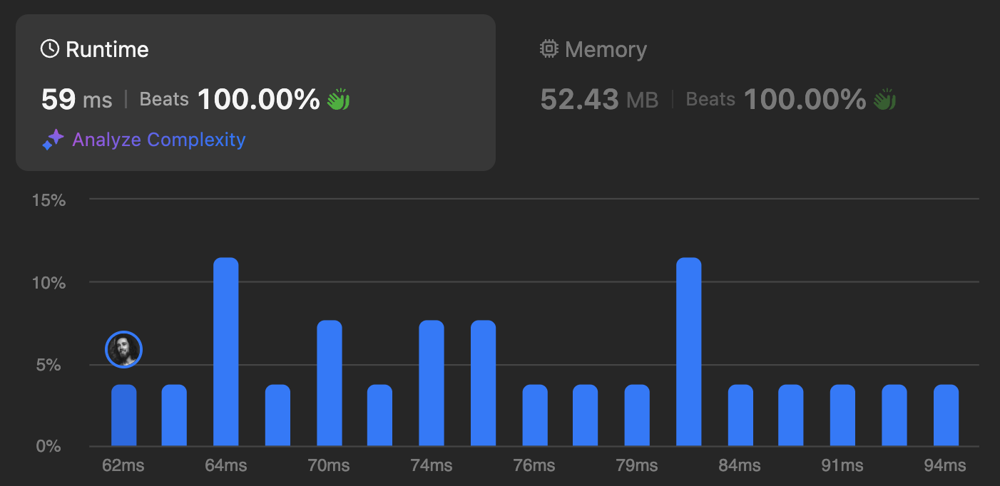This screenshot has height=486, width=1000.
Task: Pick the bar above the 84ms label
Action: tap(740, 415)
